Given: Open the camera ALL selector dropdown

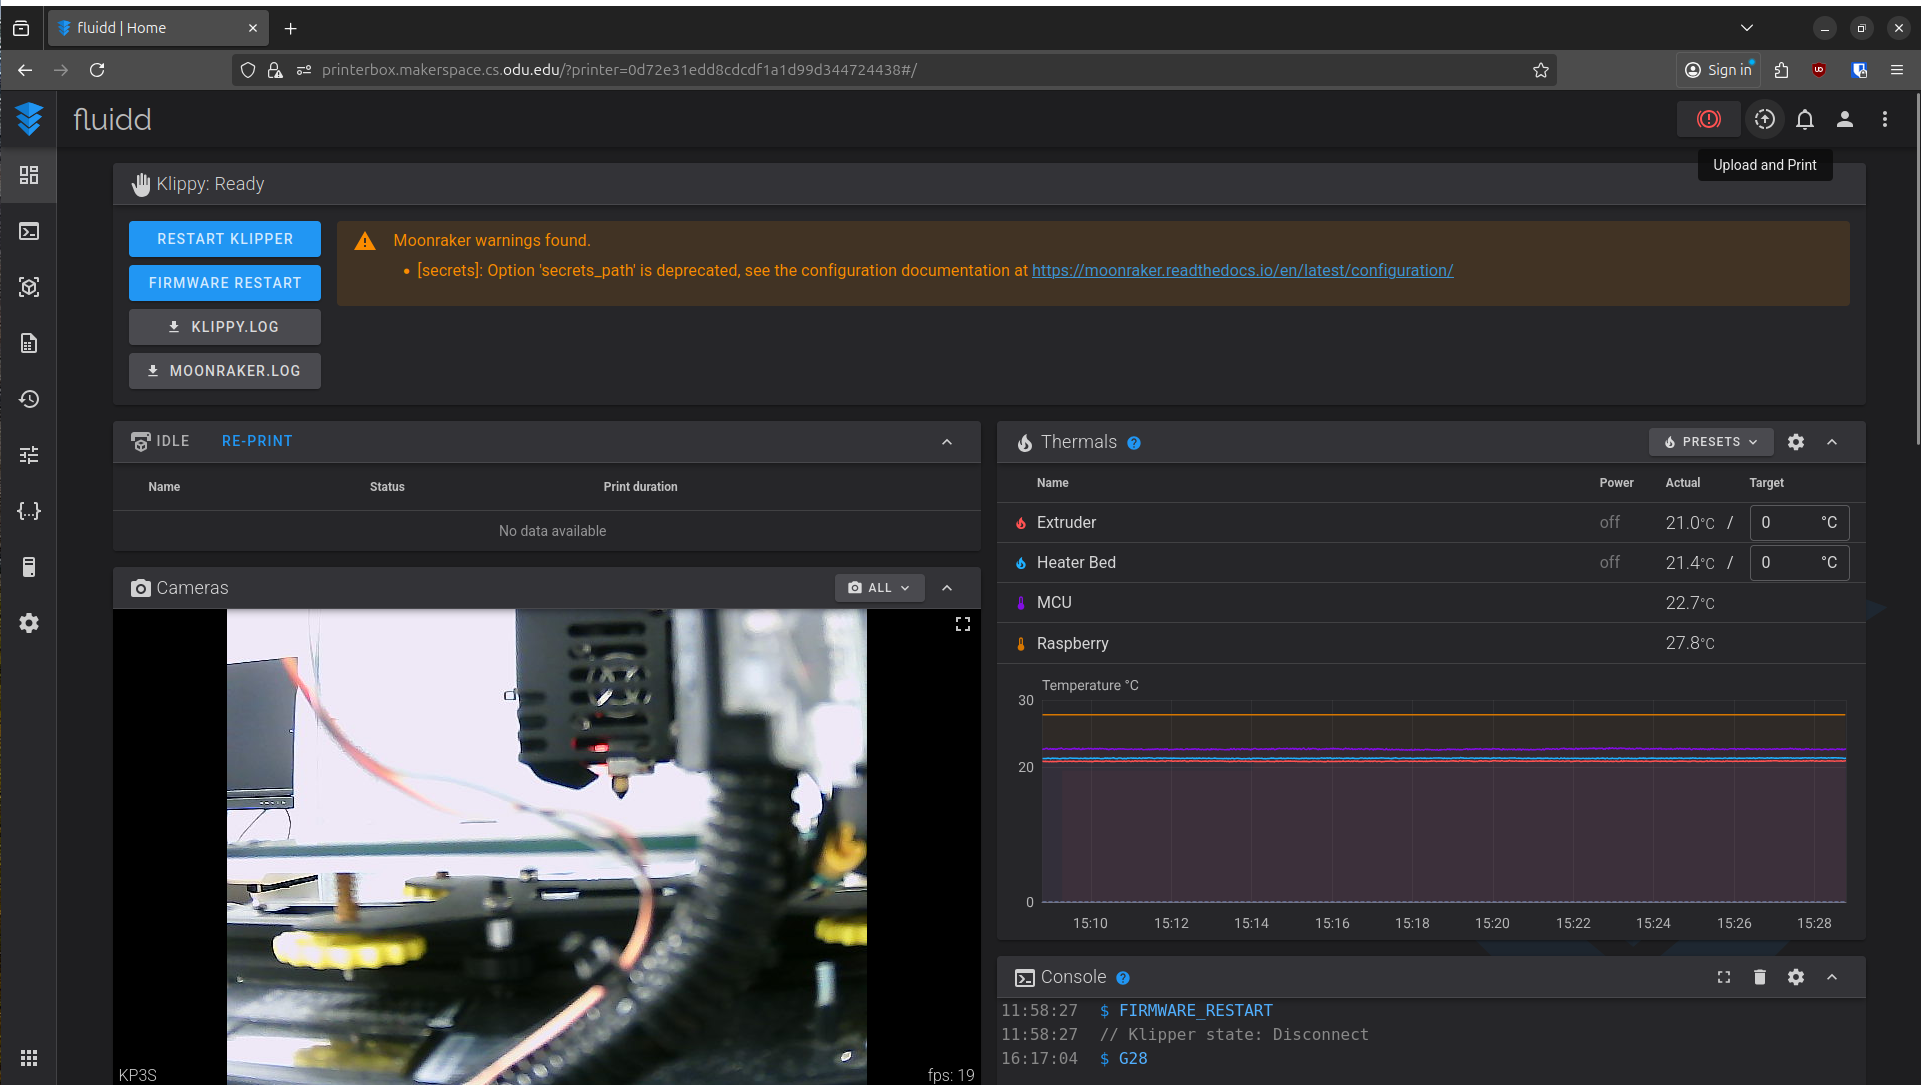Looking at the screenshot, I should 879,588.
